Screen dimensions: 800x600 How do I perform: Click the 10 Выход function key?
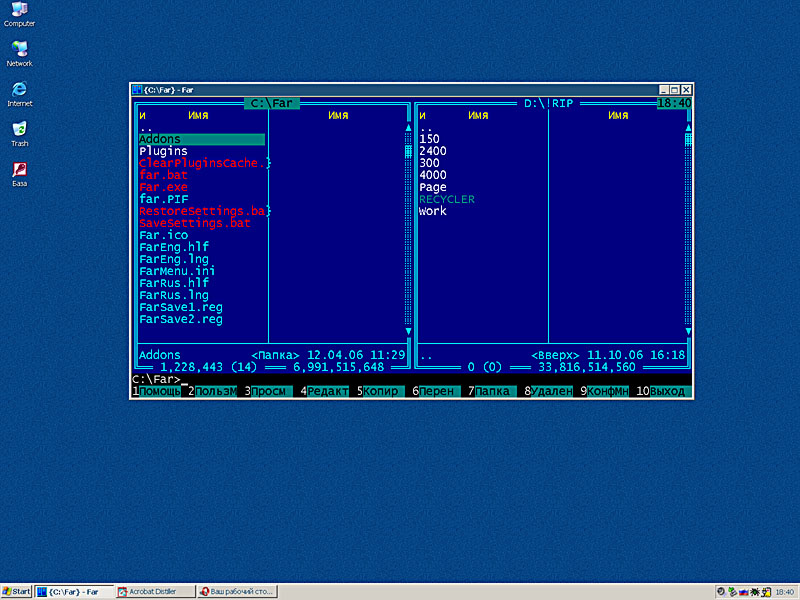(x=664, y=391)
